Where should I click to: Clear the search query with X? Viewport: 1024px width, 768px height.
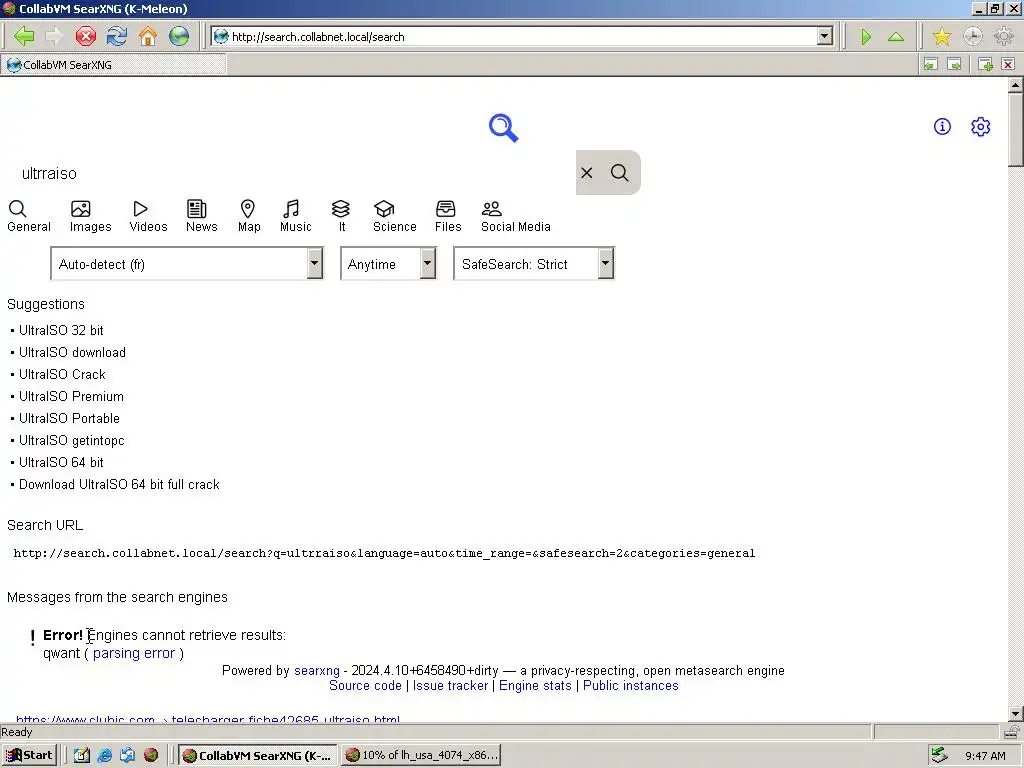[586, 172]
